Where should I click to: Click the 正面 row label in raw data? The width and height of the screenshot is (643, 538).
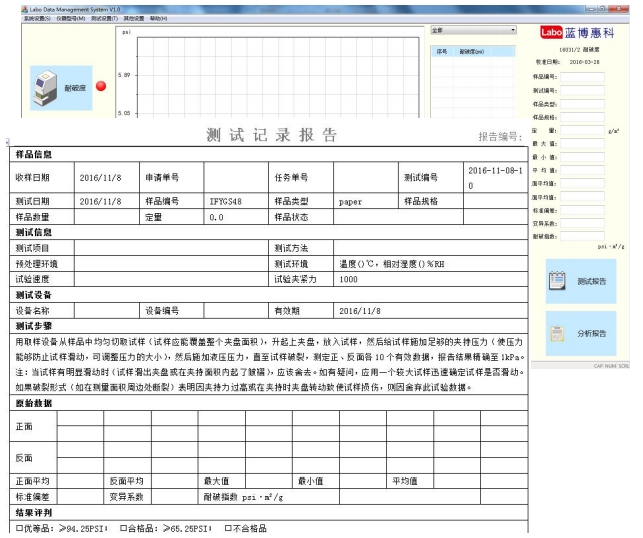click(x=24, y=426)
